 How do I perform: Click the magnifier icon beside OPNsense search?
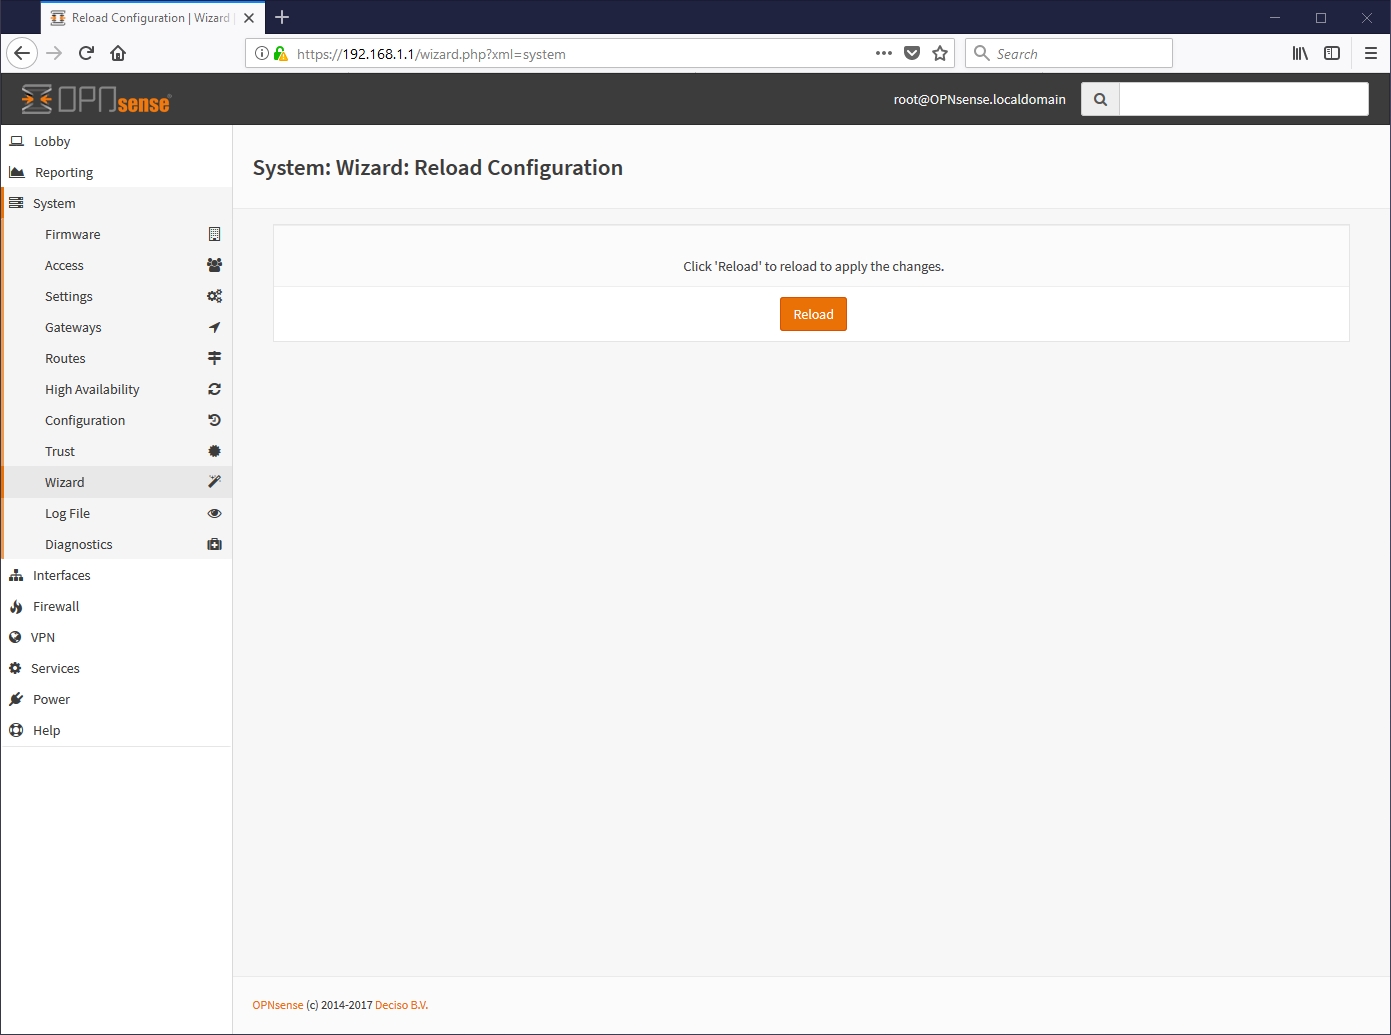1100,99
